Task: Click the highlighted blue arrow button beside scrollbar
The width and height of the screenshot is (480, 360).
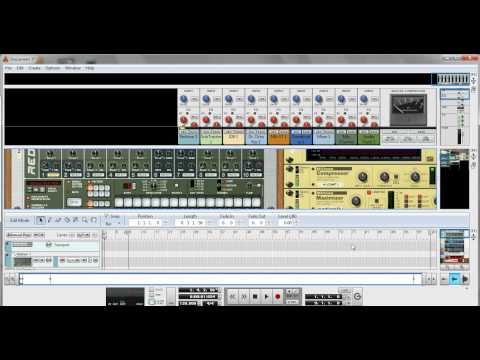Action: [454, 279]
